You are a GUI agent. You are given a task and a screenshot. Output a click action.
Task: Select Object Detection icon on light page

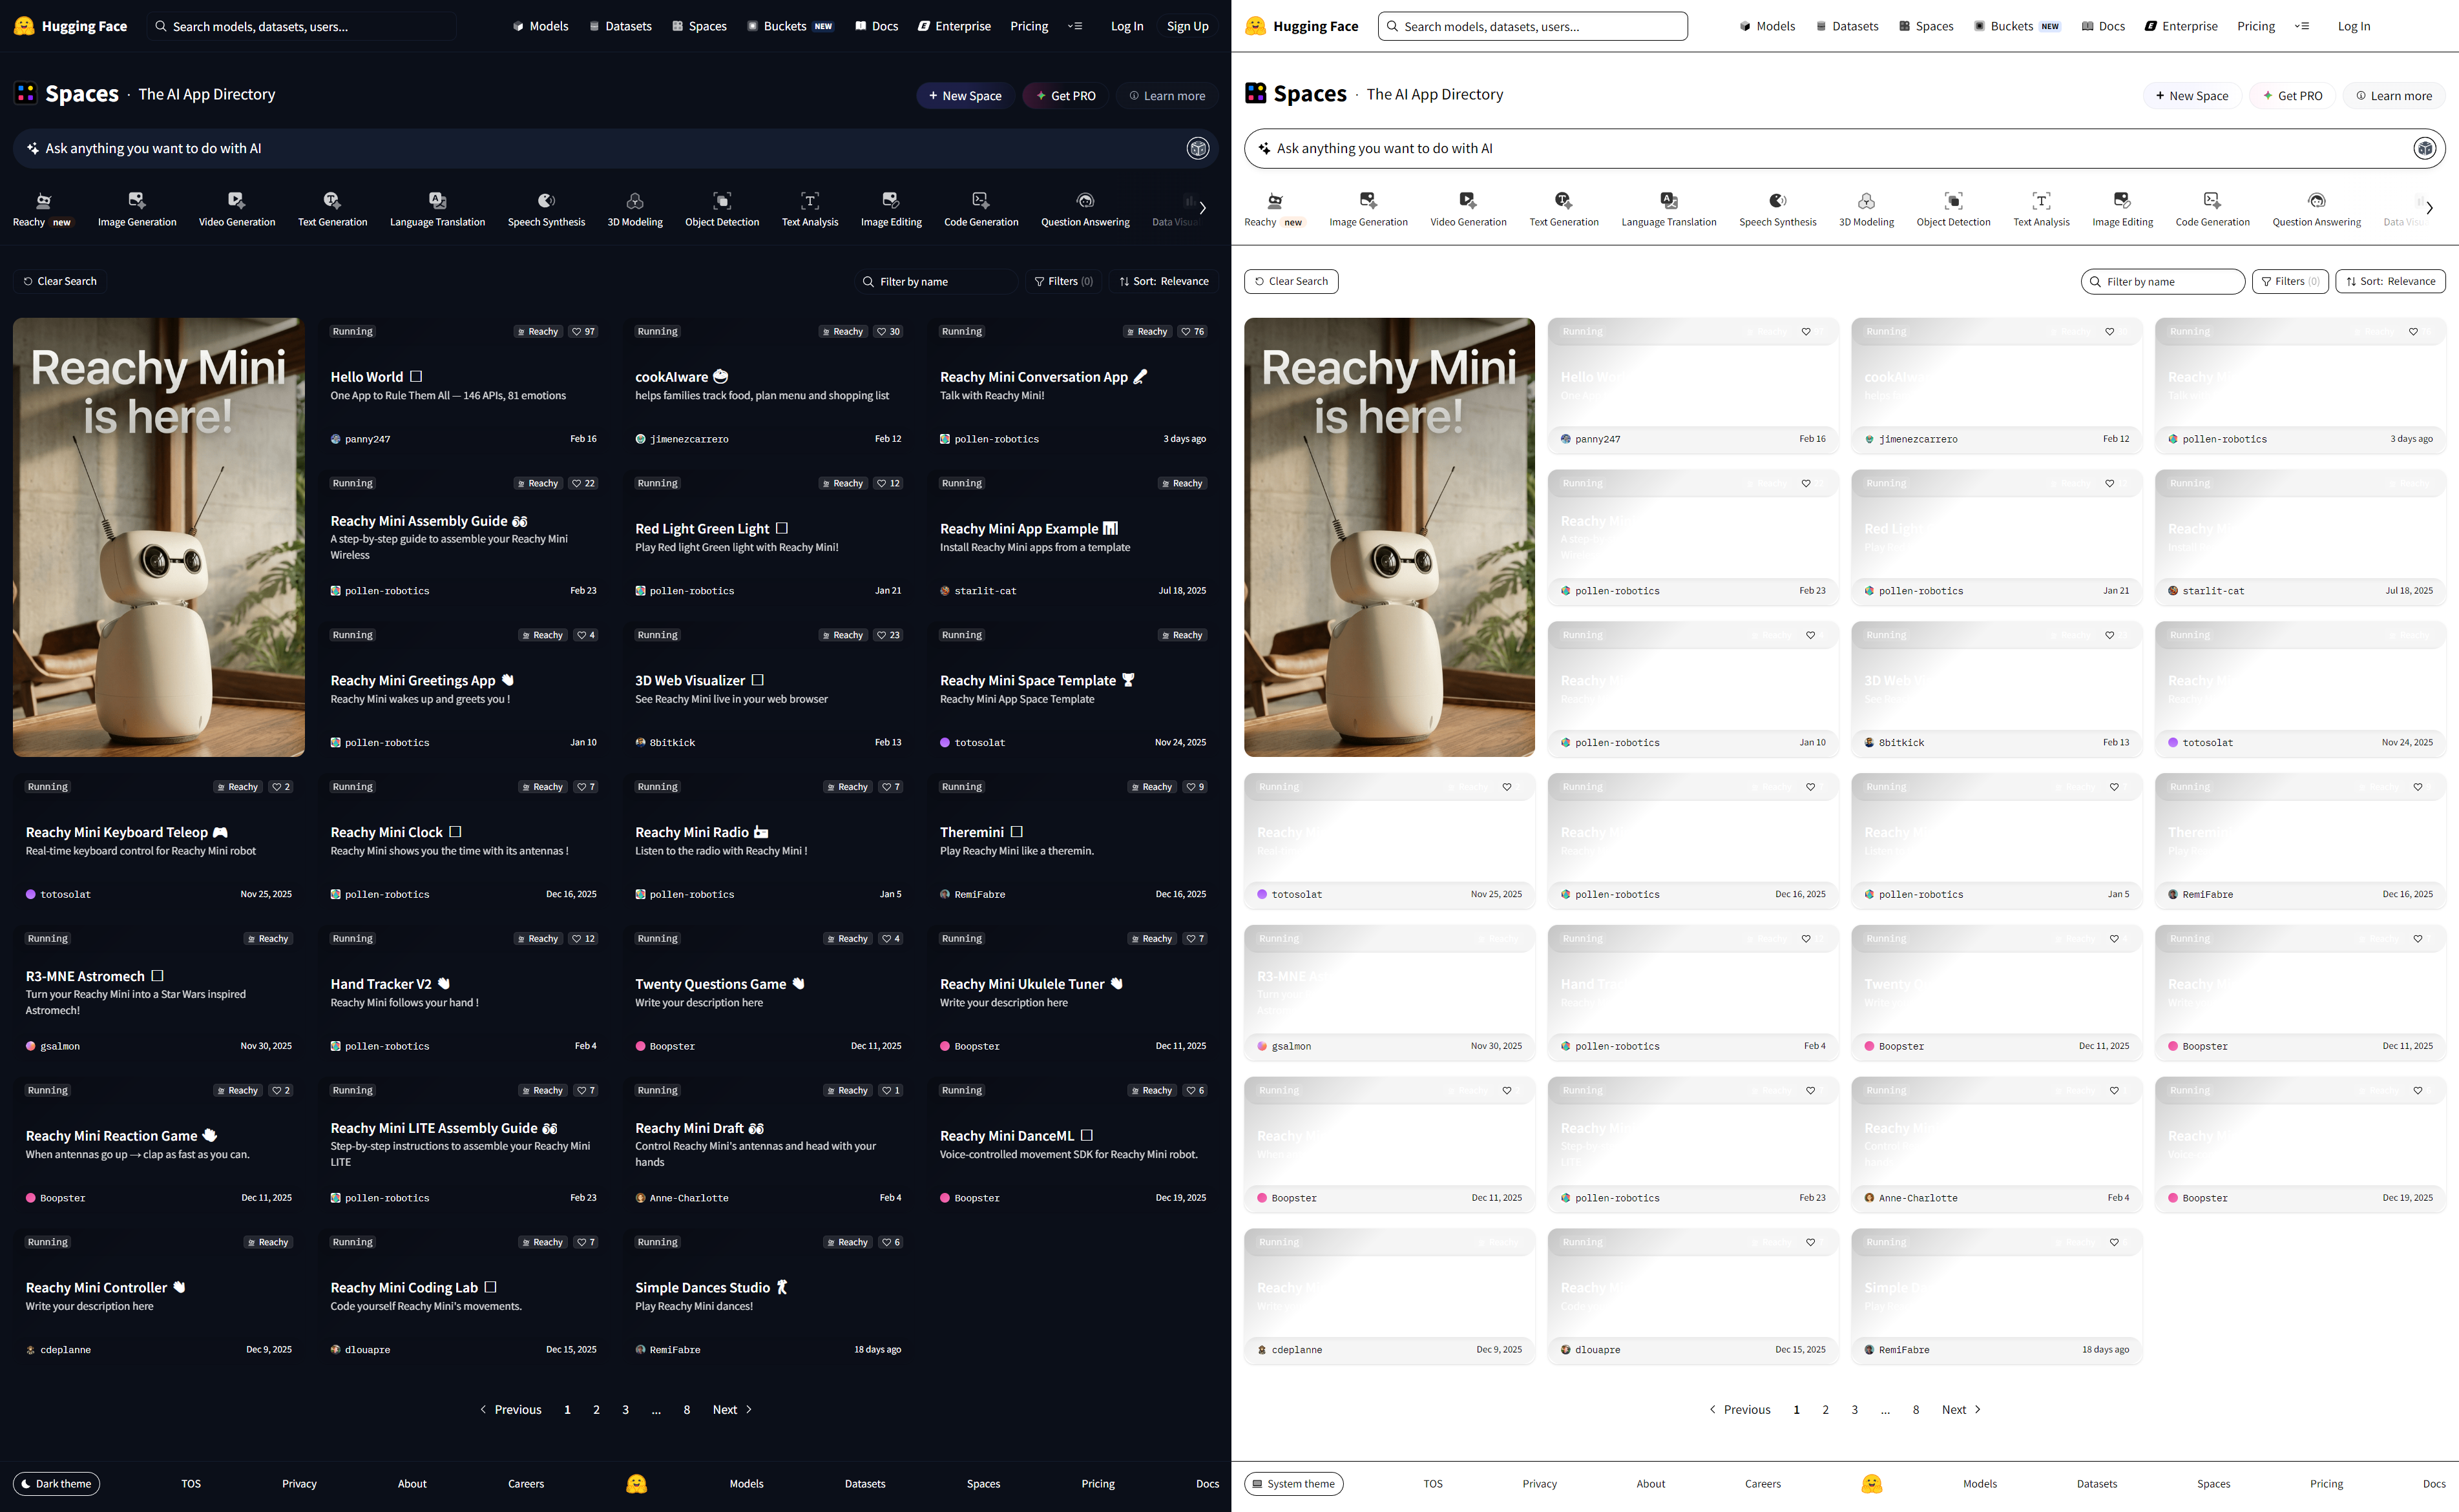[x=1953, y=201]
